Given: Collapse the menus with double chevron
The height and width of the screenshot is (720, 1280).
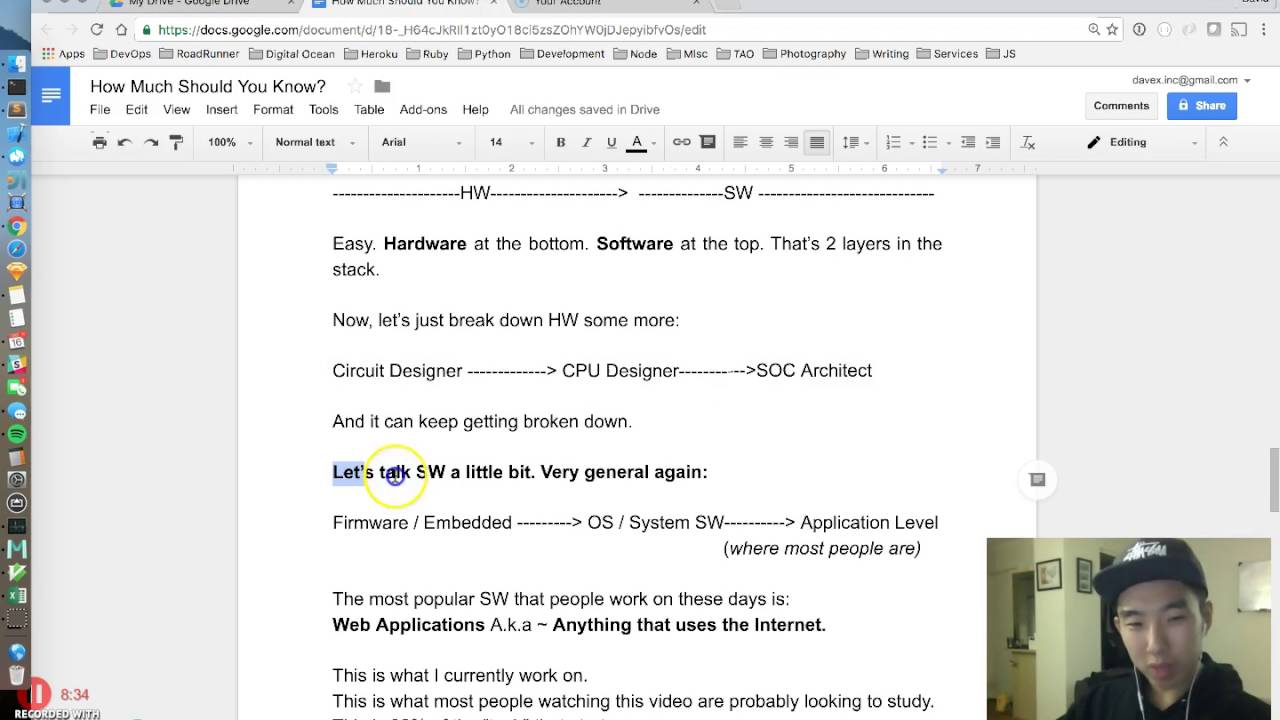Looking at the screenshot, I should click(x=1223, y=142).
